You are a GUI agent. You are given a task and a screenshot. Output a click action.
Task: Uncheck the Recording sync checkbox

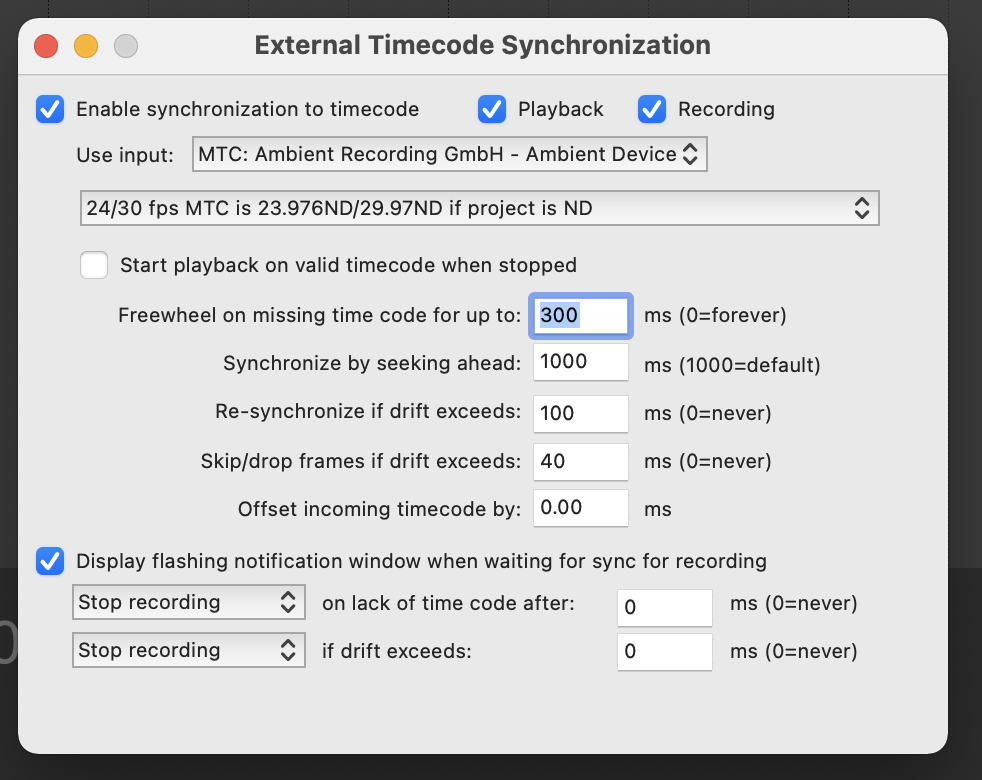(x=652, y=109)
